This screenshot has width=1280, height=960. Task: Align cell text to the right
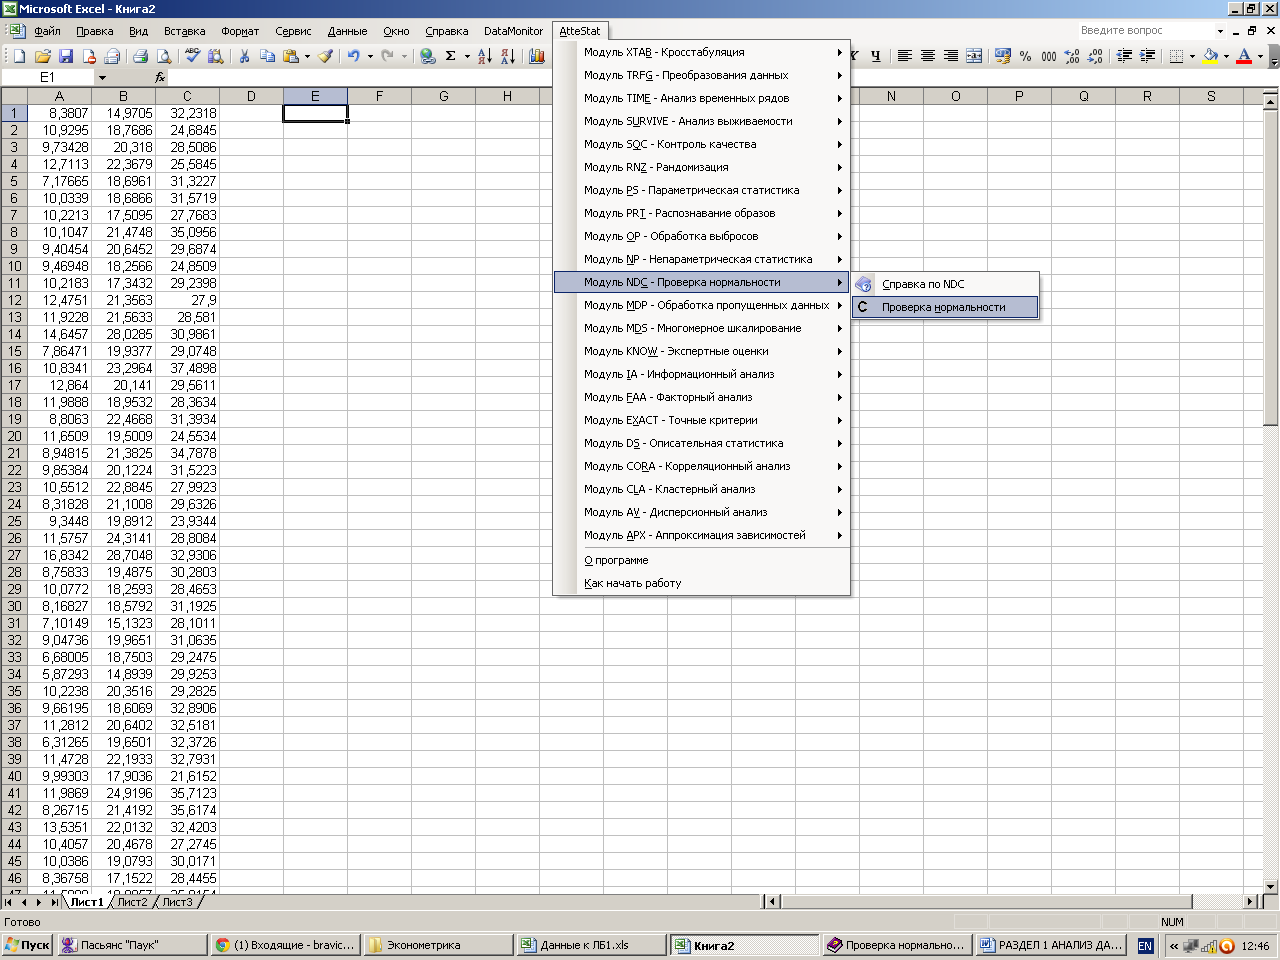tap(950, 56)
